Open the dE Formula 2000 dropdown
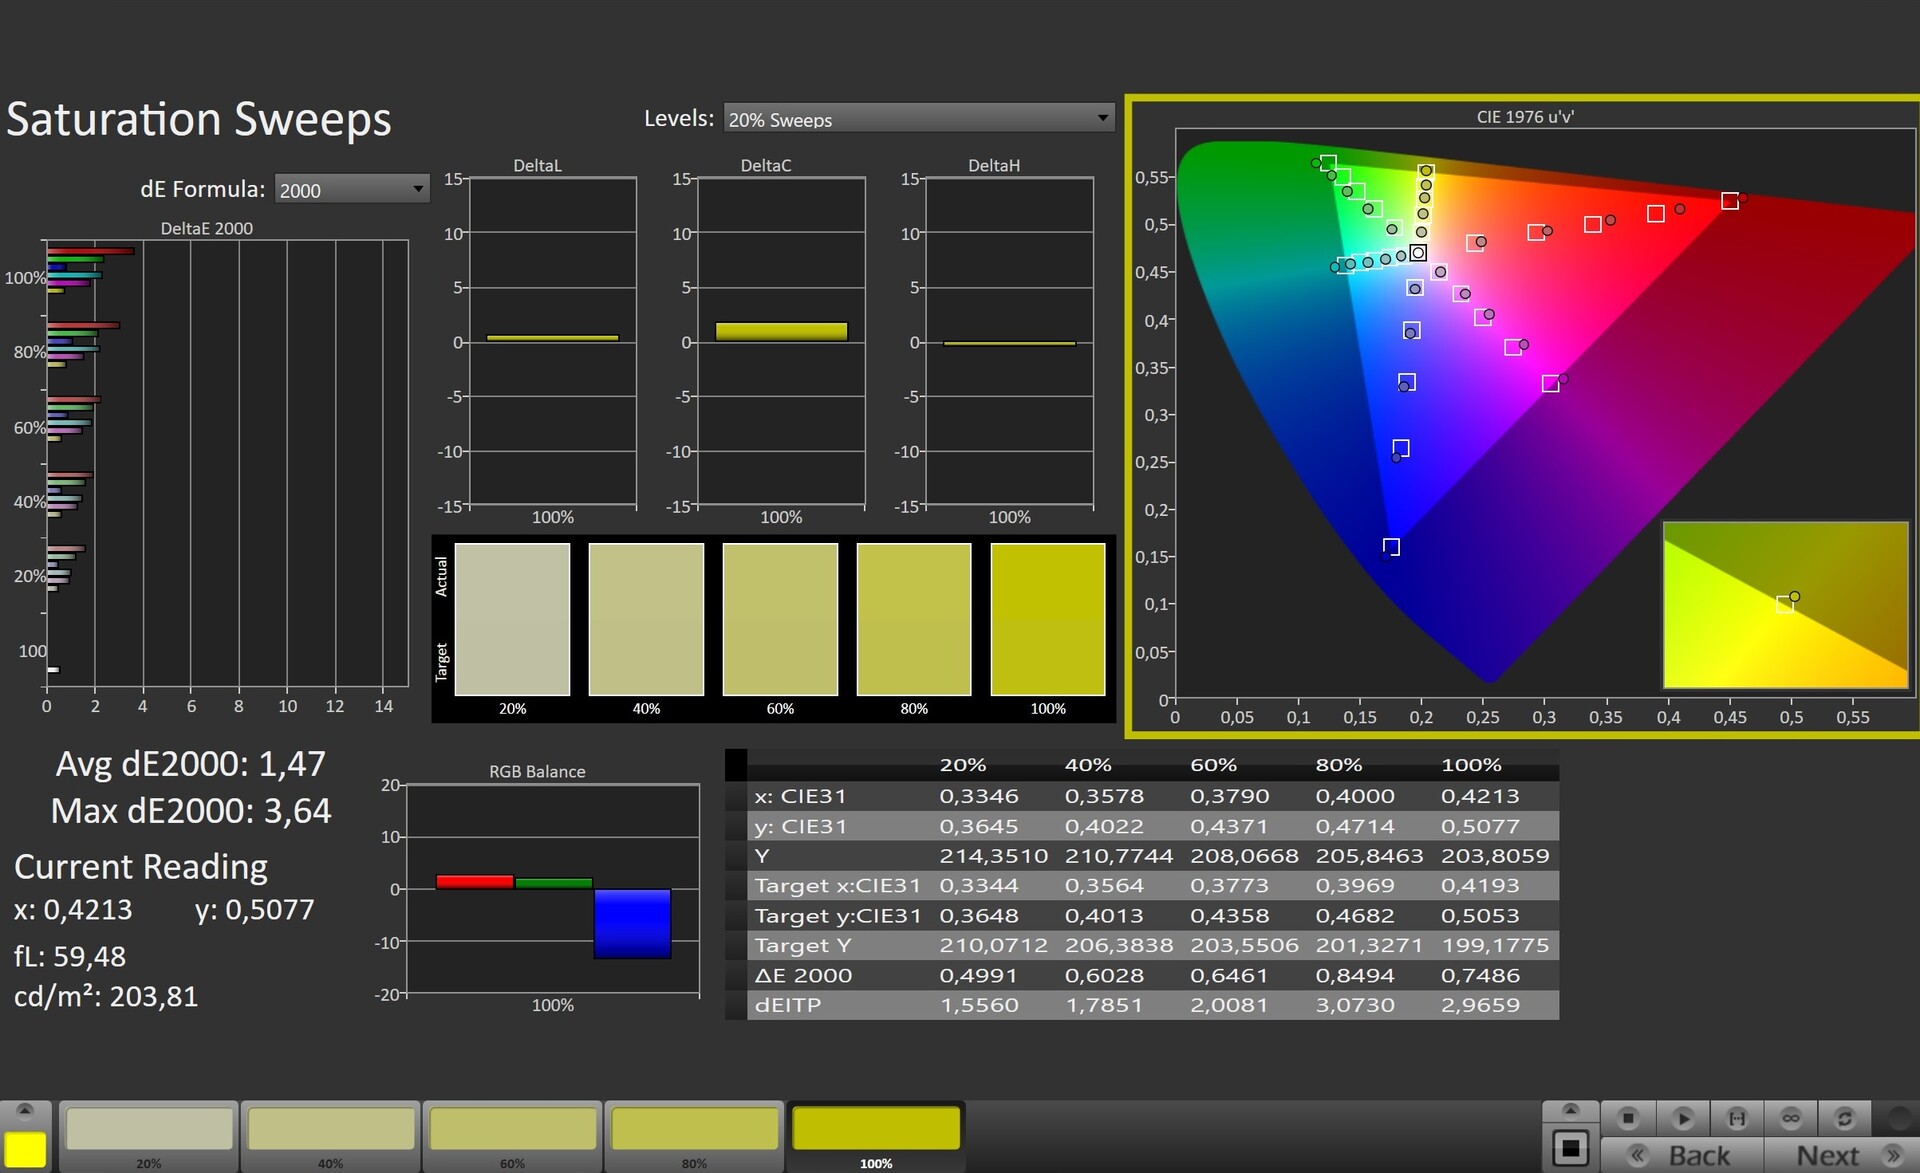This screenshot has height=1173, width=1920. pos(351,190)
